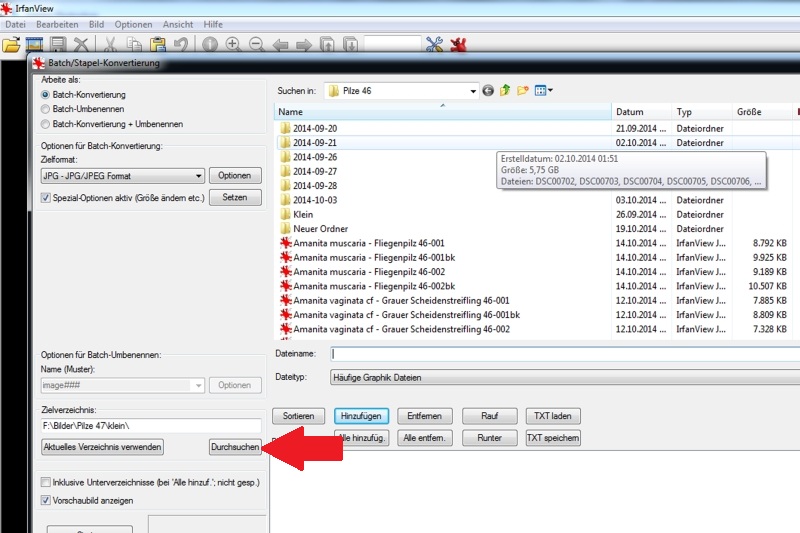Open the Bild menu
The width and height of the screenshot is (800, 533).
coord(96,23)
